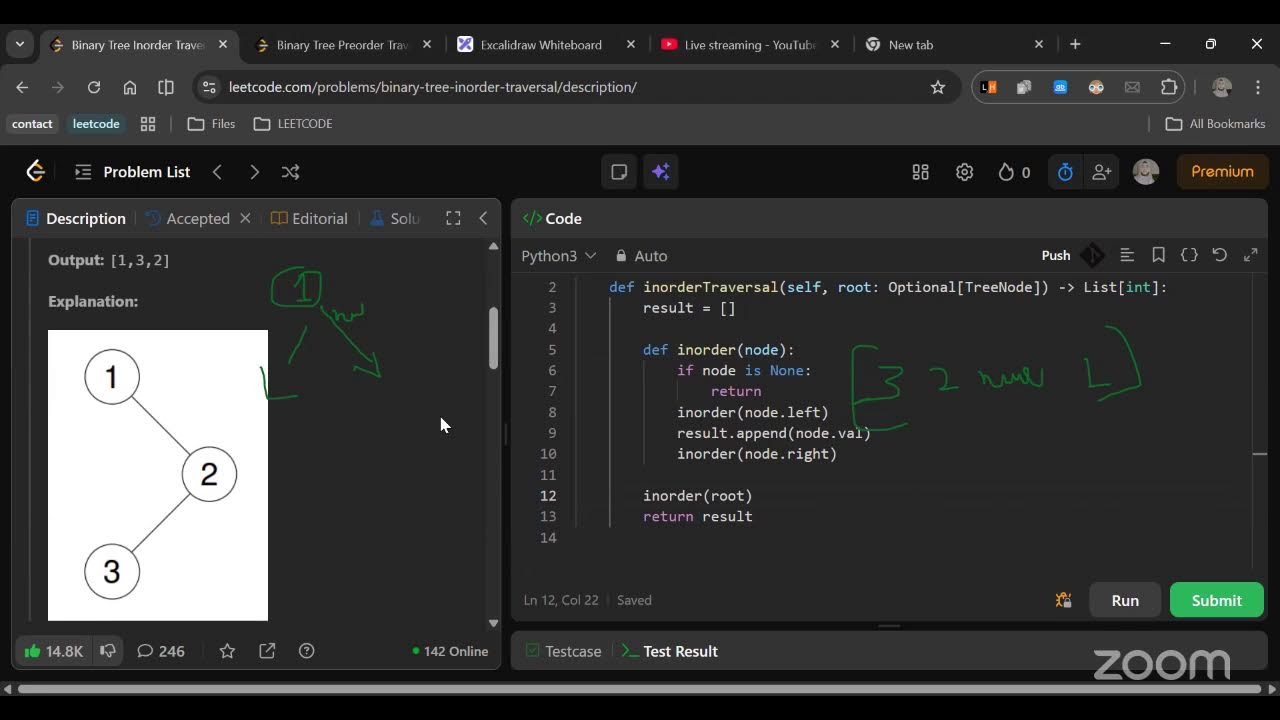This screenshot has height=720, width=1280.
Task: Switch to the Test Result tab
Action: click(x=669, y=651)
